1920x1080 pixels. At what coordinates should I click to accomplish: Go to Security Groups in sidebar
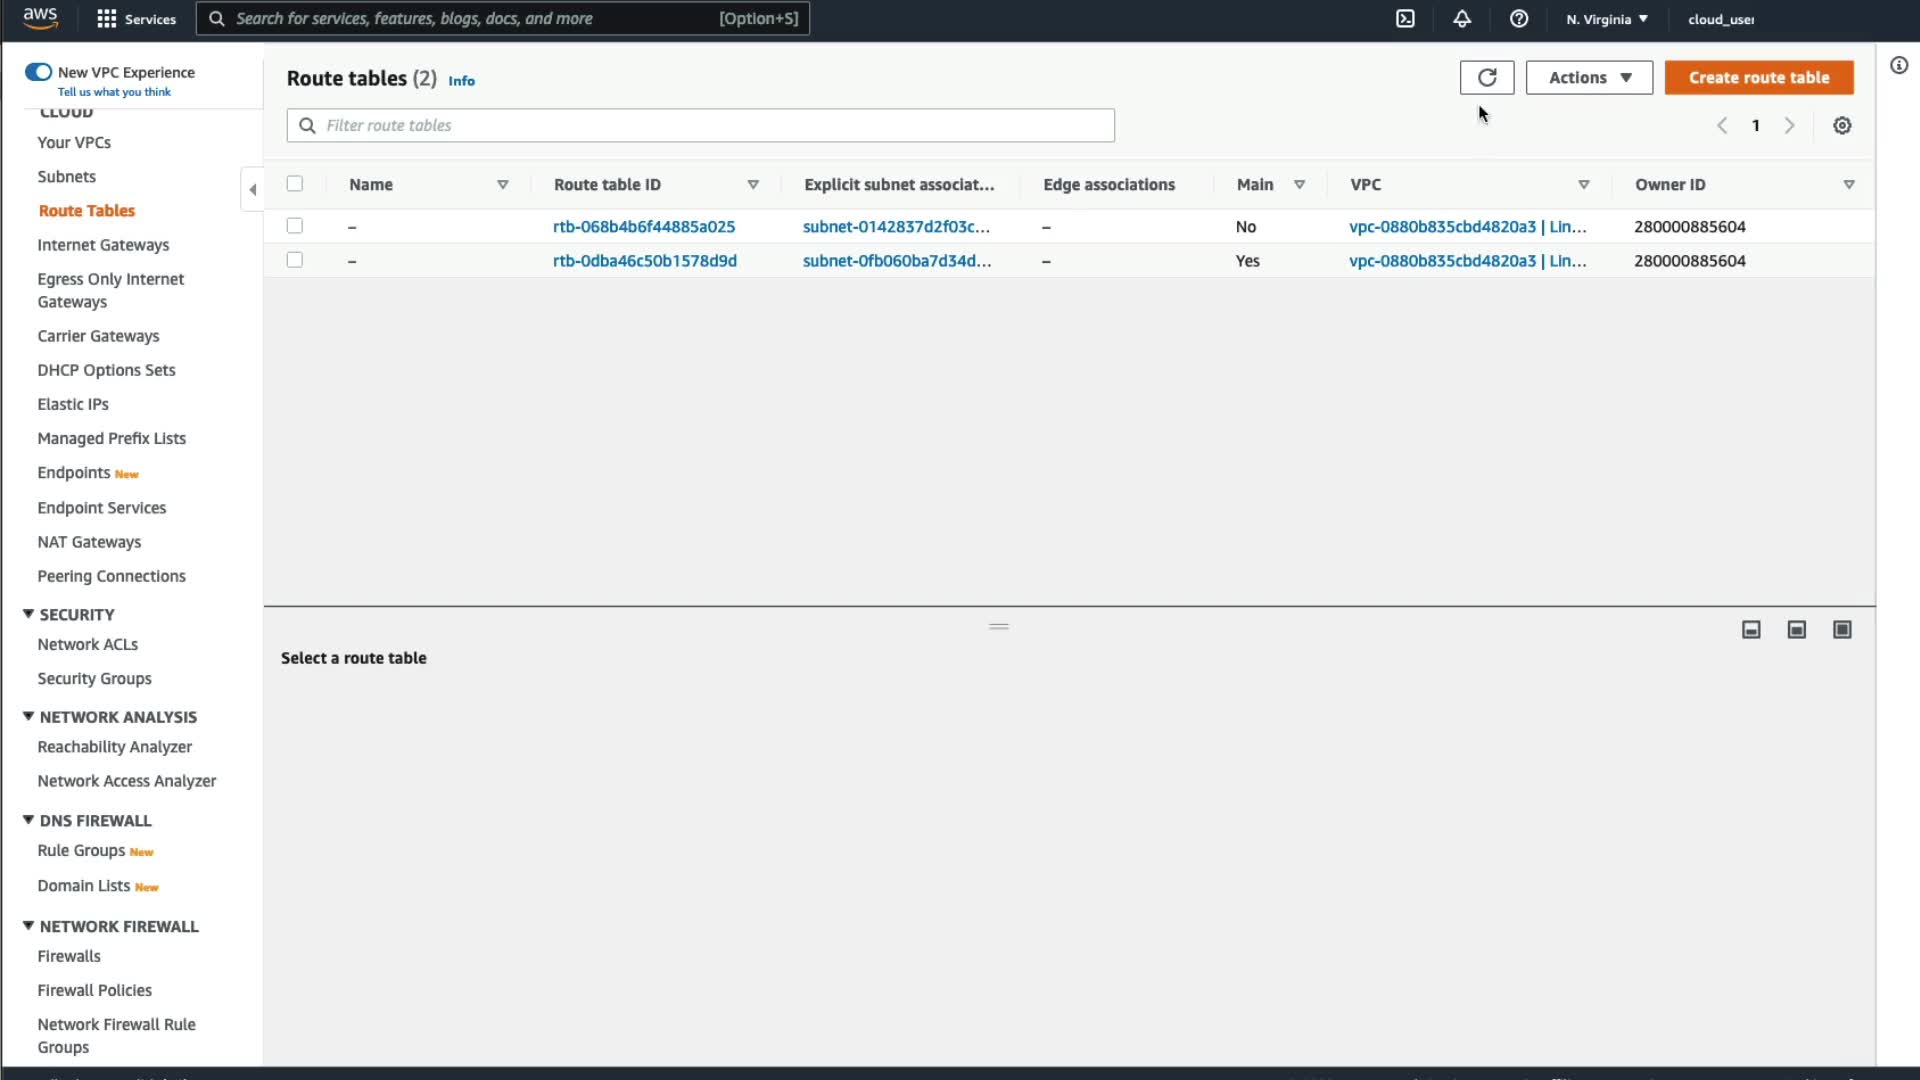pyautogui.click(x=94, y=679)
